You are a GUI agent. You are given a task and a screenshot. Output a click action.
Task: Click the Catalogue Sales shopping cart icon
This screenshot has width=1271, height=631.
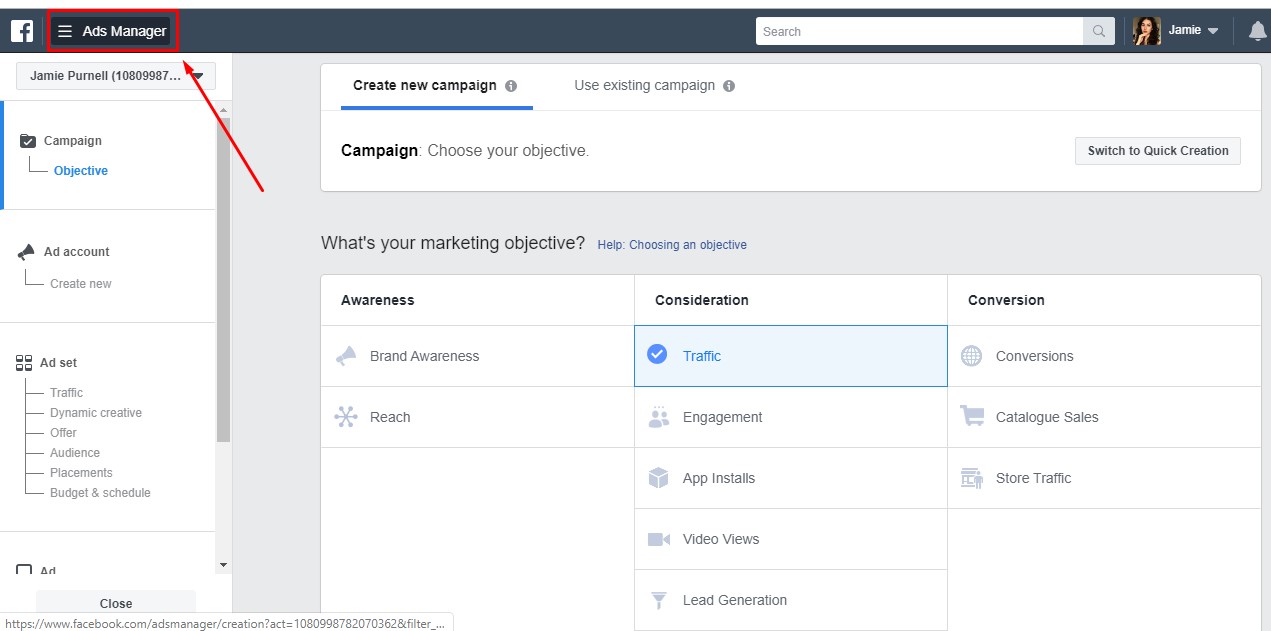pos(971,417)
